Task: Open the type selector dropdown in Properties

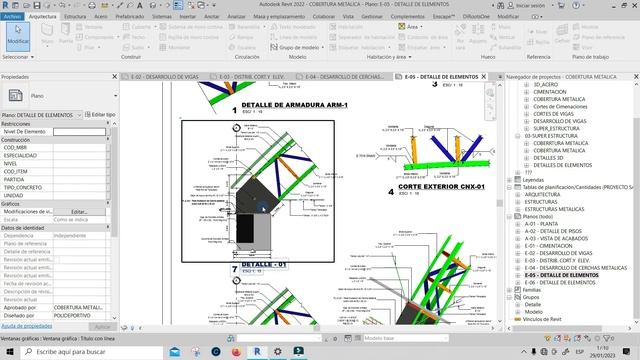Action: point(116,96)
